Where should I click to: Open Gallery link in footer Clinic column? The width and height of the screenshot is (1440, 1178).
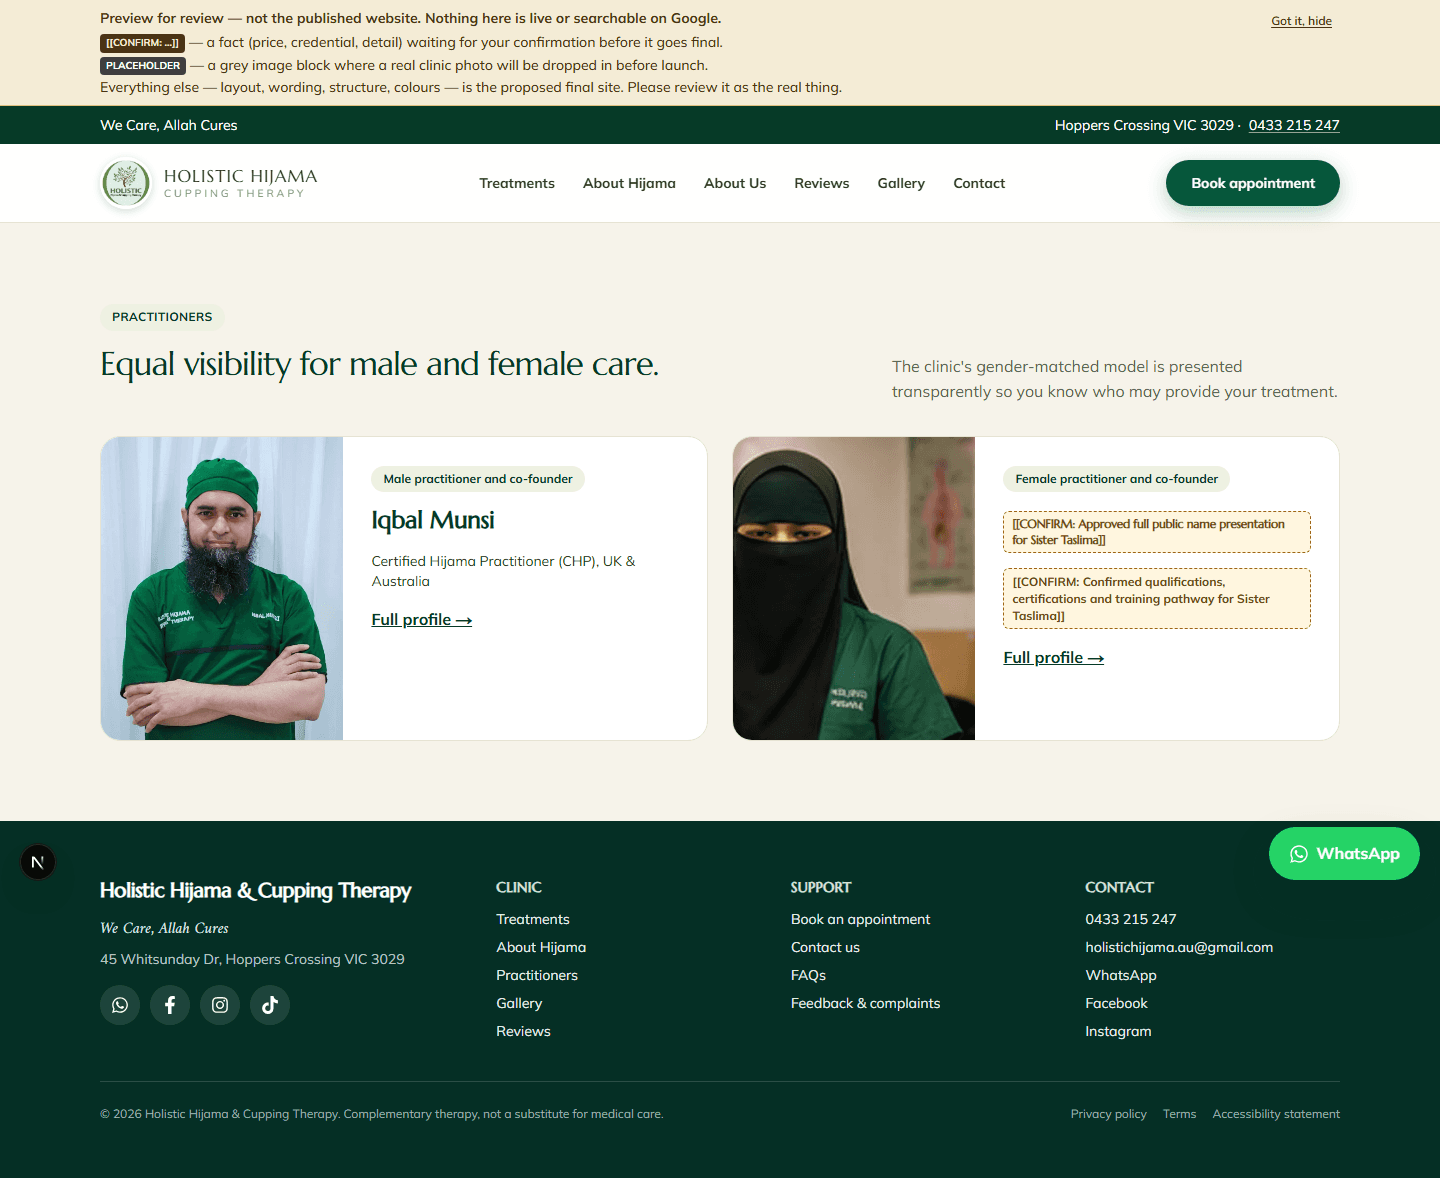tap(519, 1003)
